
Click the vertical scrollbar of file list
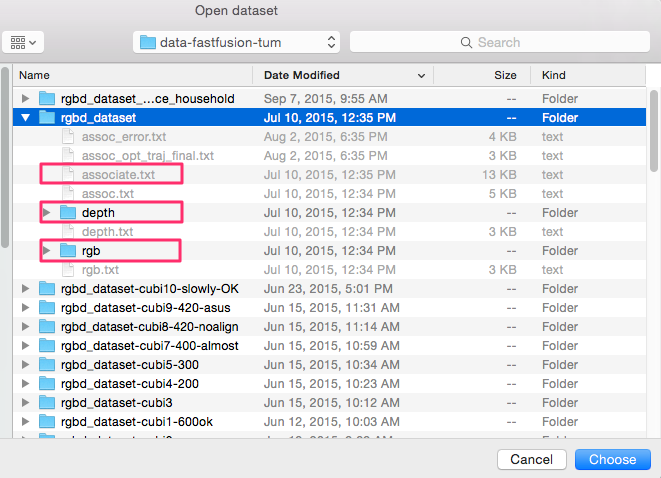653,250
